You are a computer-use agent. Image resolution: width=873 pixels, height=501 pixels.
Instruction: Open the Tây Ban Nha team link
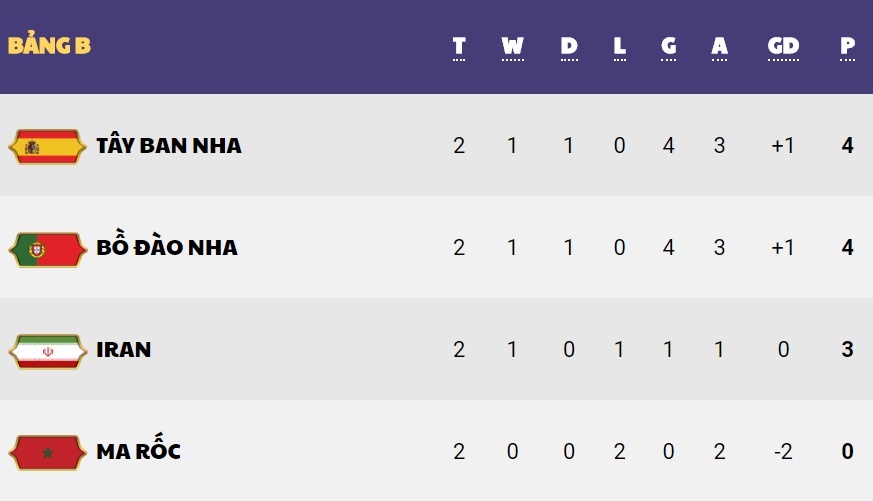coord(169,146)
